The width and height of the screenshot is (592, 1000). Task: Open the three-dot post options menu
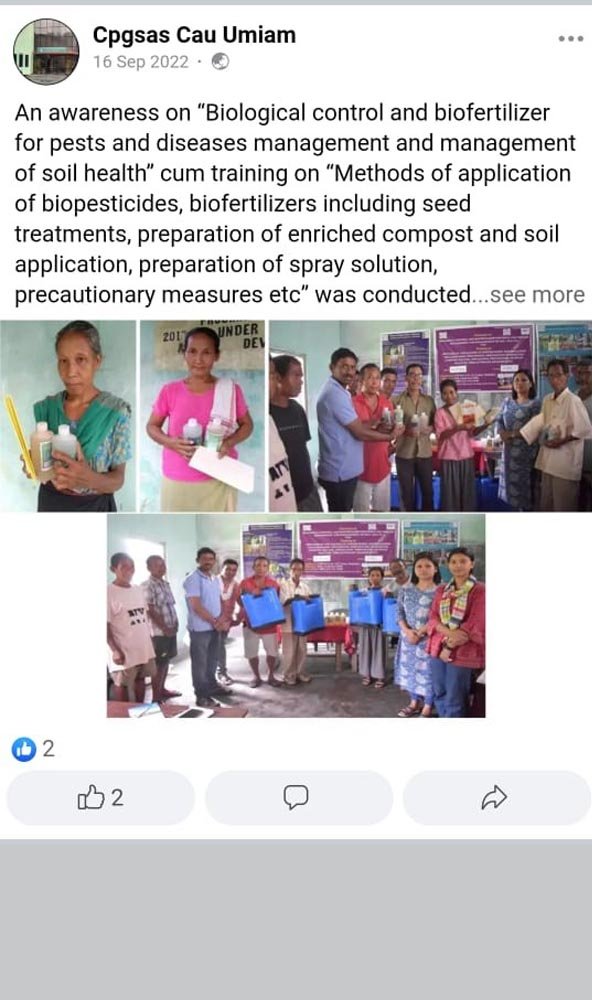click(x=570, y=39)
